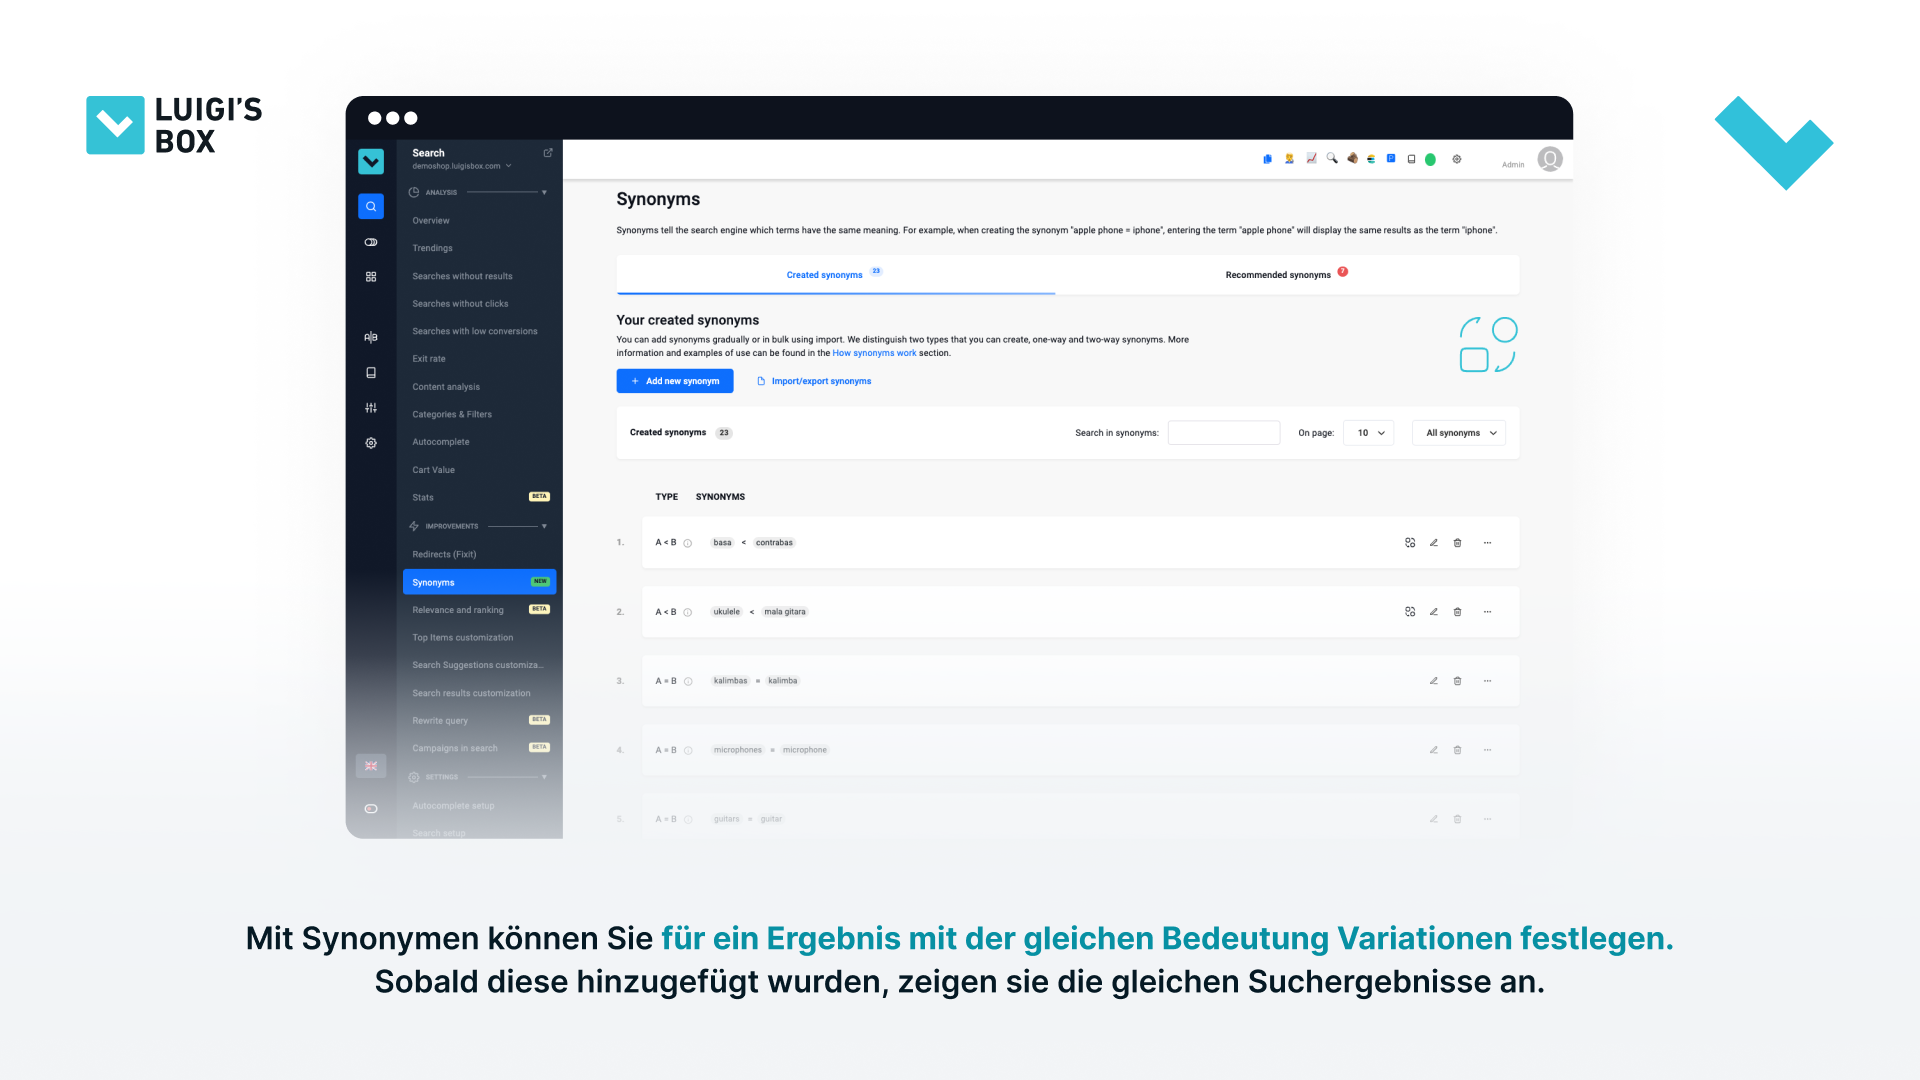The height and width of the screenshot is (1080, 1920).
Task: Open the All synonyms filter dropdown
Action: coord(1459,433)
